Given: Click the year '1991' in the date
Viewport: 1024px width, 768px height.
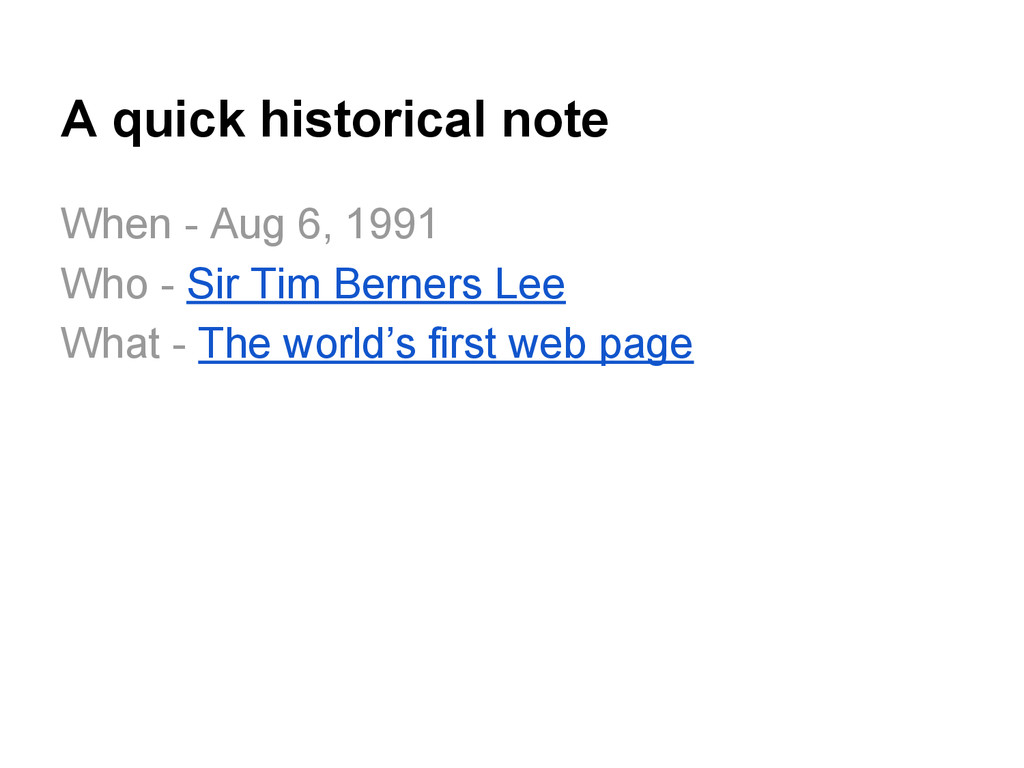Looking at the screenshot, I should tap(391, 224).
